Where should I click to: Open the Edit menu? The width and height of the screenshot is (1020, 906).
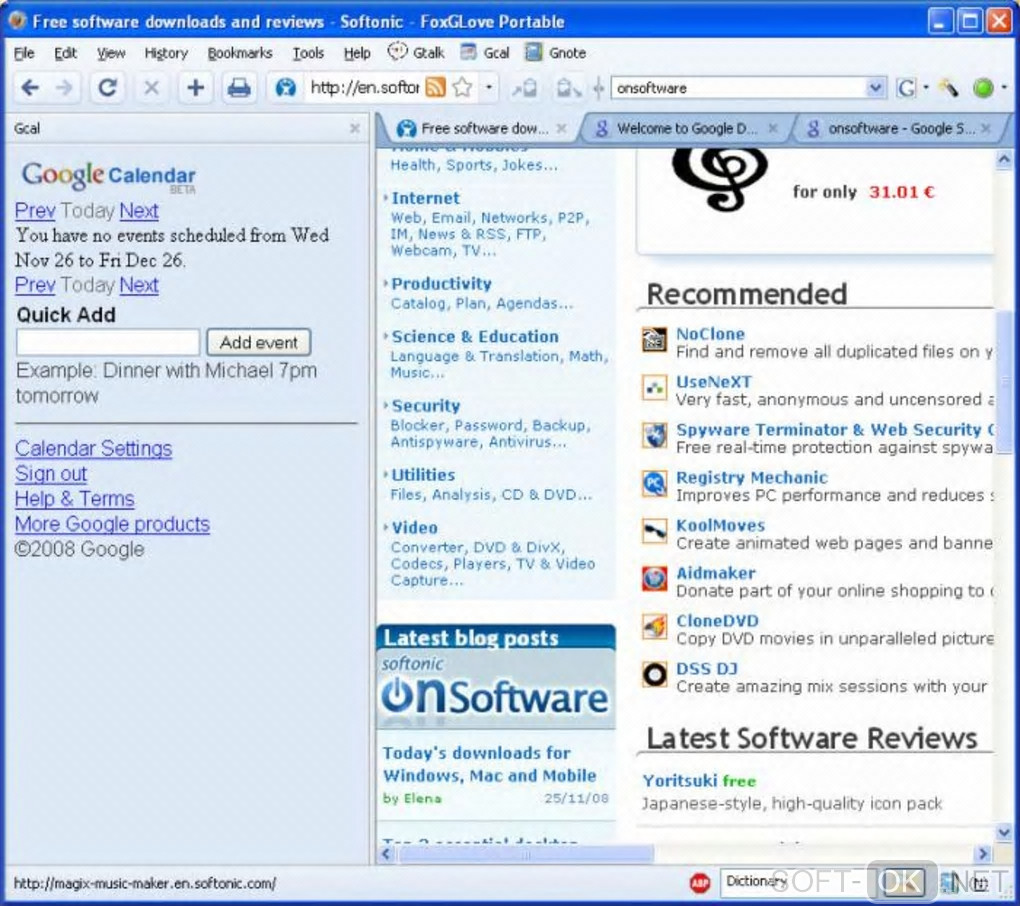click(65, 53)
